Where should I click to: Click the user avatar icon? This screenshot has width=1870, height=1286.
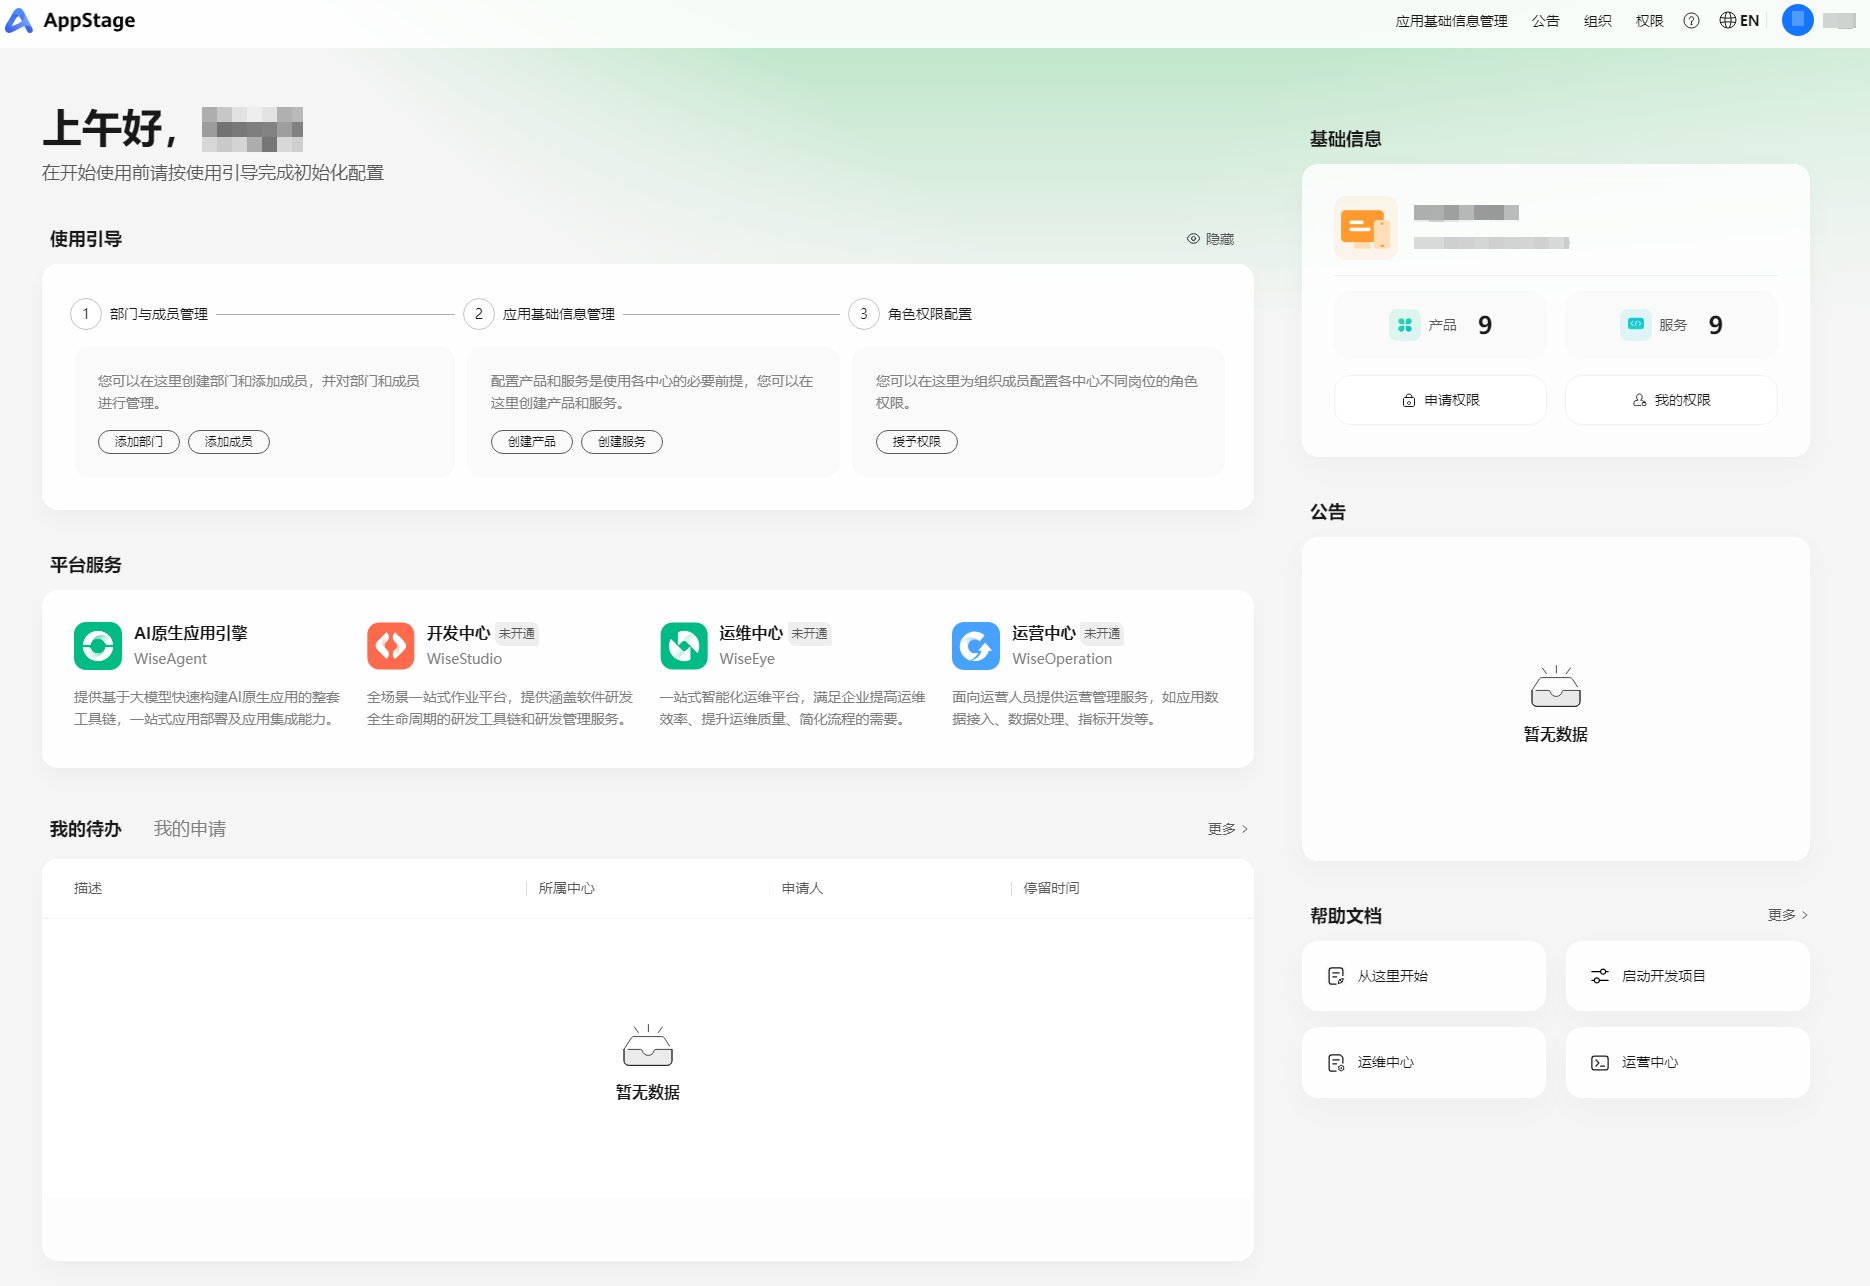(1797, 20)
